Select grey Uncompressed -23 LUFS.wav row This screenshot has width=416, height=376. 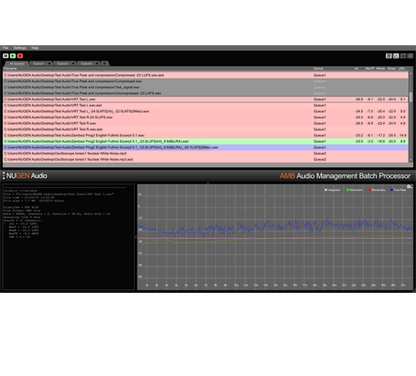(206, 93)
